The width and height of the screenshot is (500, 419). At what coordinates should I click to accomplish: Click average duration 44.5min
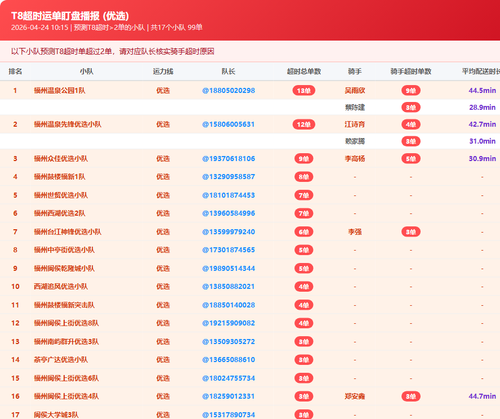pyautogui.click(x=482, y=90)
